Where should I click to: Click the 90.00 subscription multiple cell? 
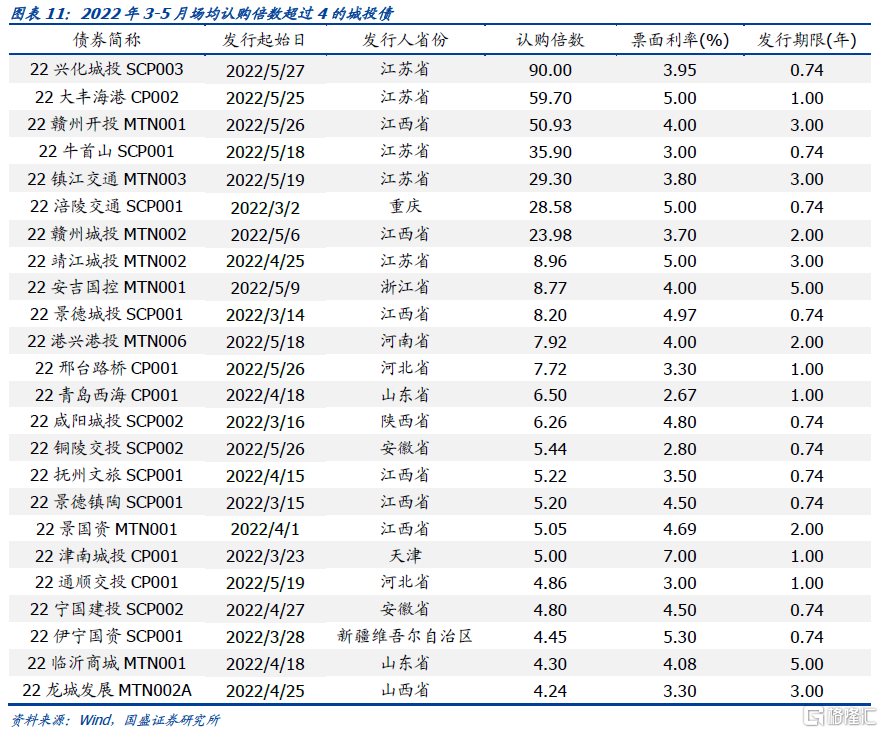(x=550, y=71)
